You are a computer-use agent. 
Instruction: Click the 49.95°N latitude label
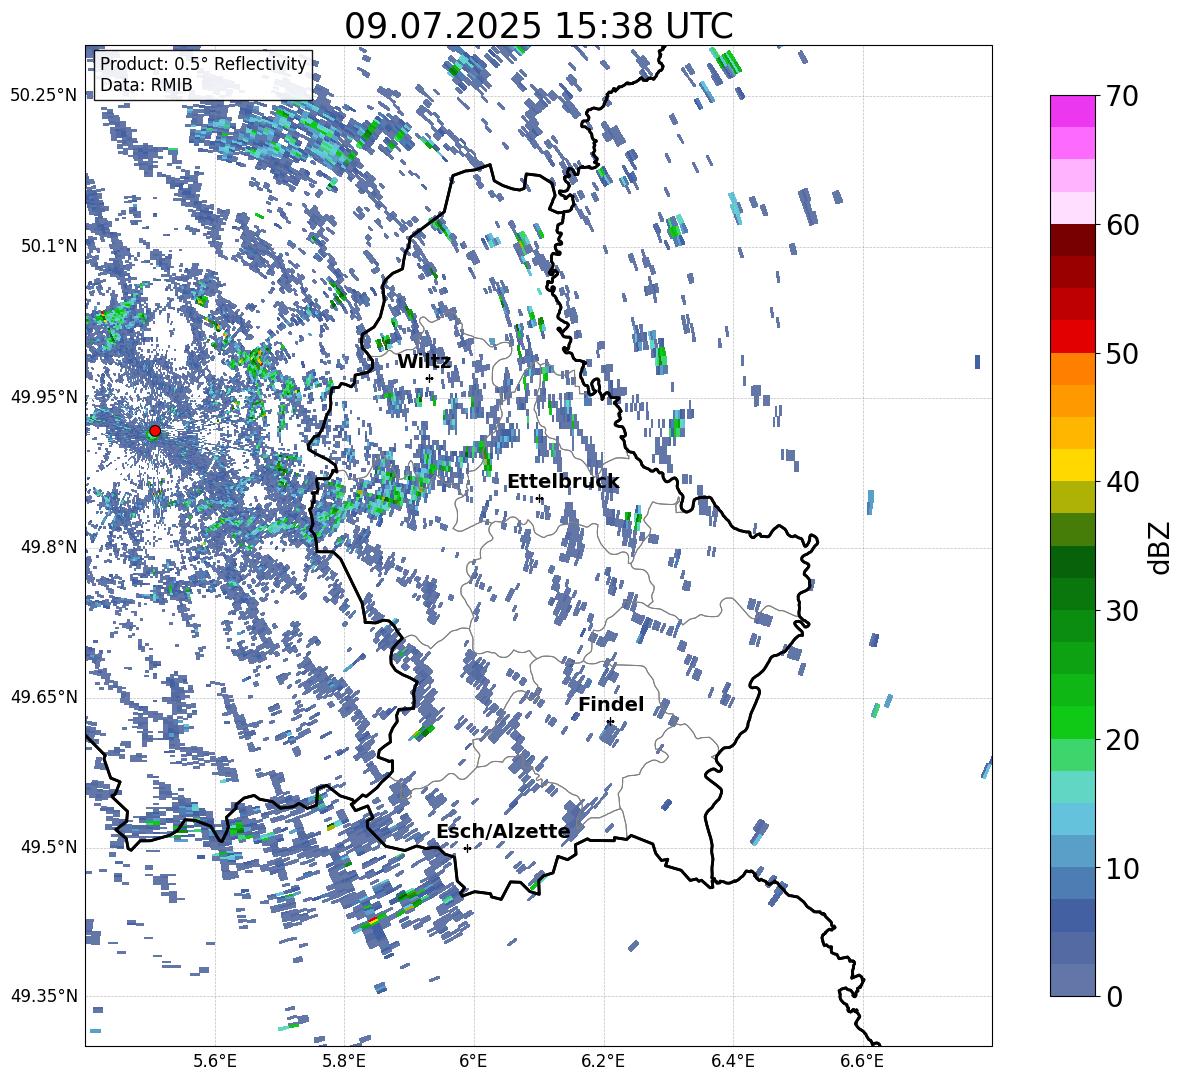[44, 396]
